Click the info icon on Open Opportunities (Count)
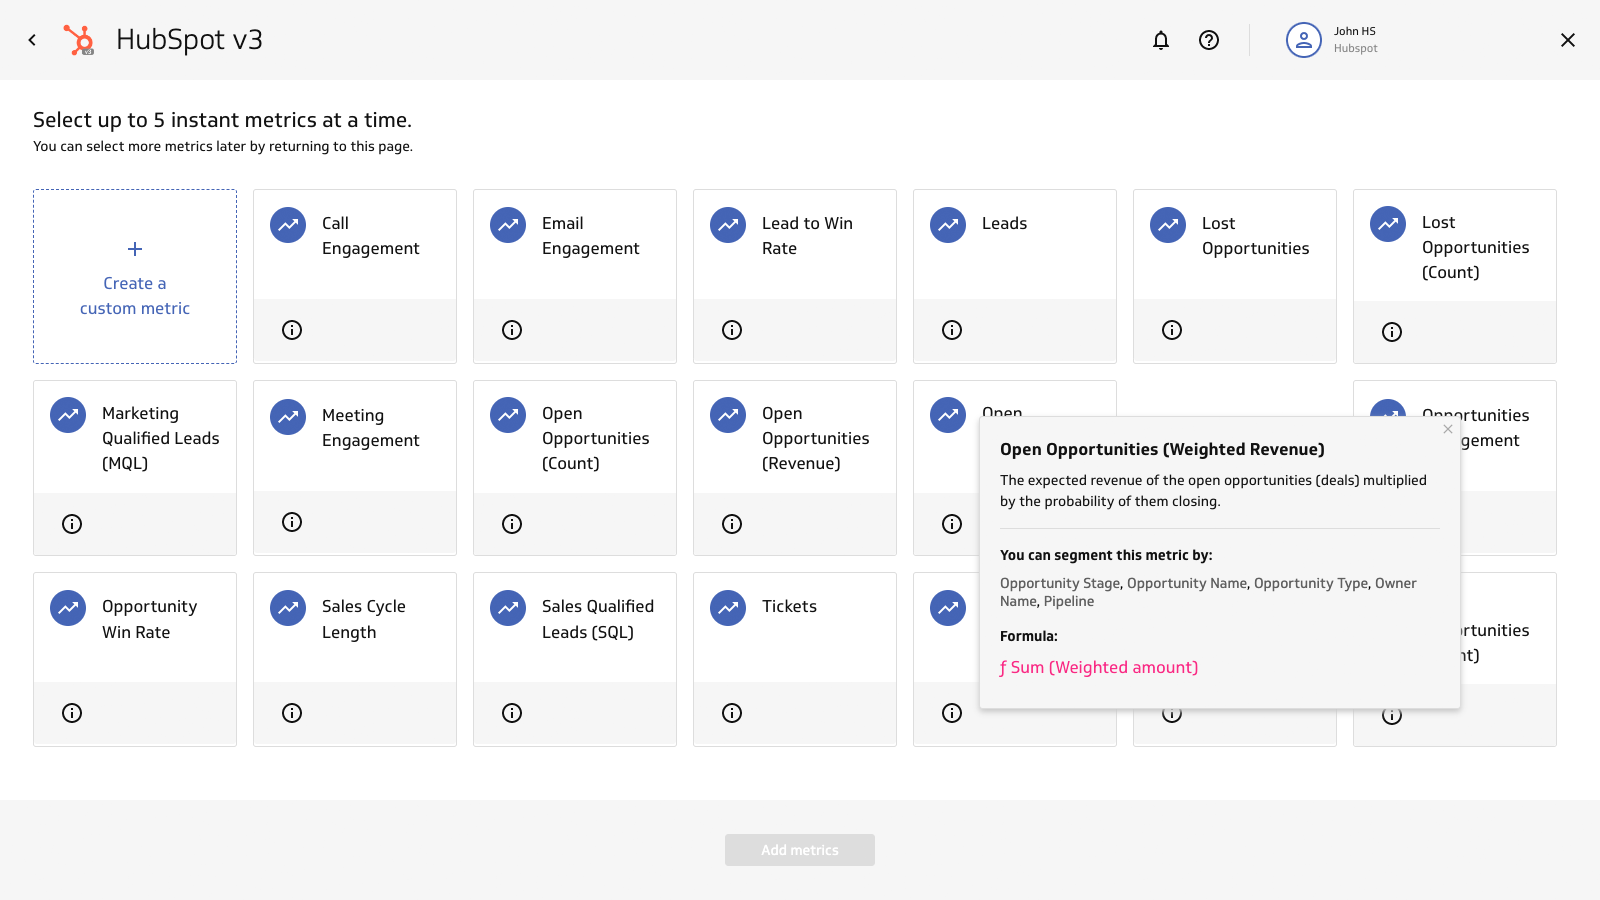1600x900 pixels. click(x=511, y=523)
